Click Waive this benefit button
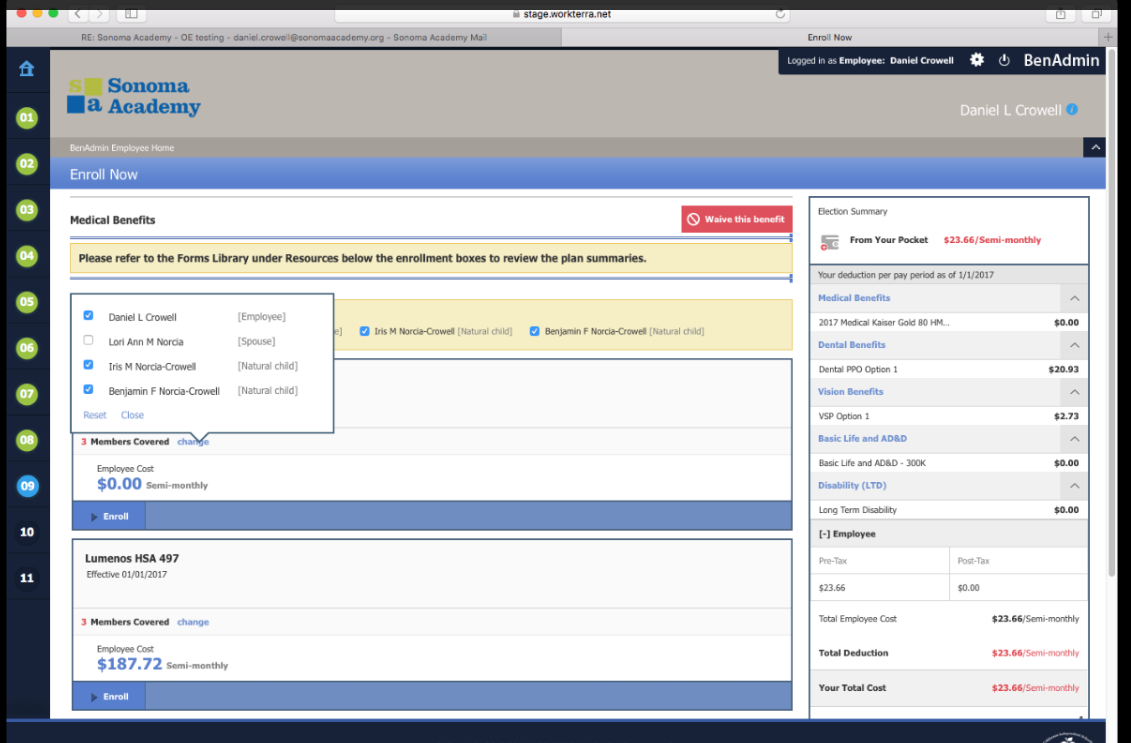The image size is (1131, 743). pos(736,219)
